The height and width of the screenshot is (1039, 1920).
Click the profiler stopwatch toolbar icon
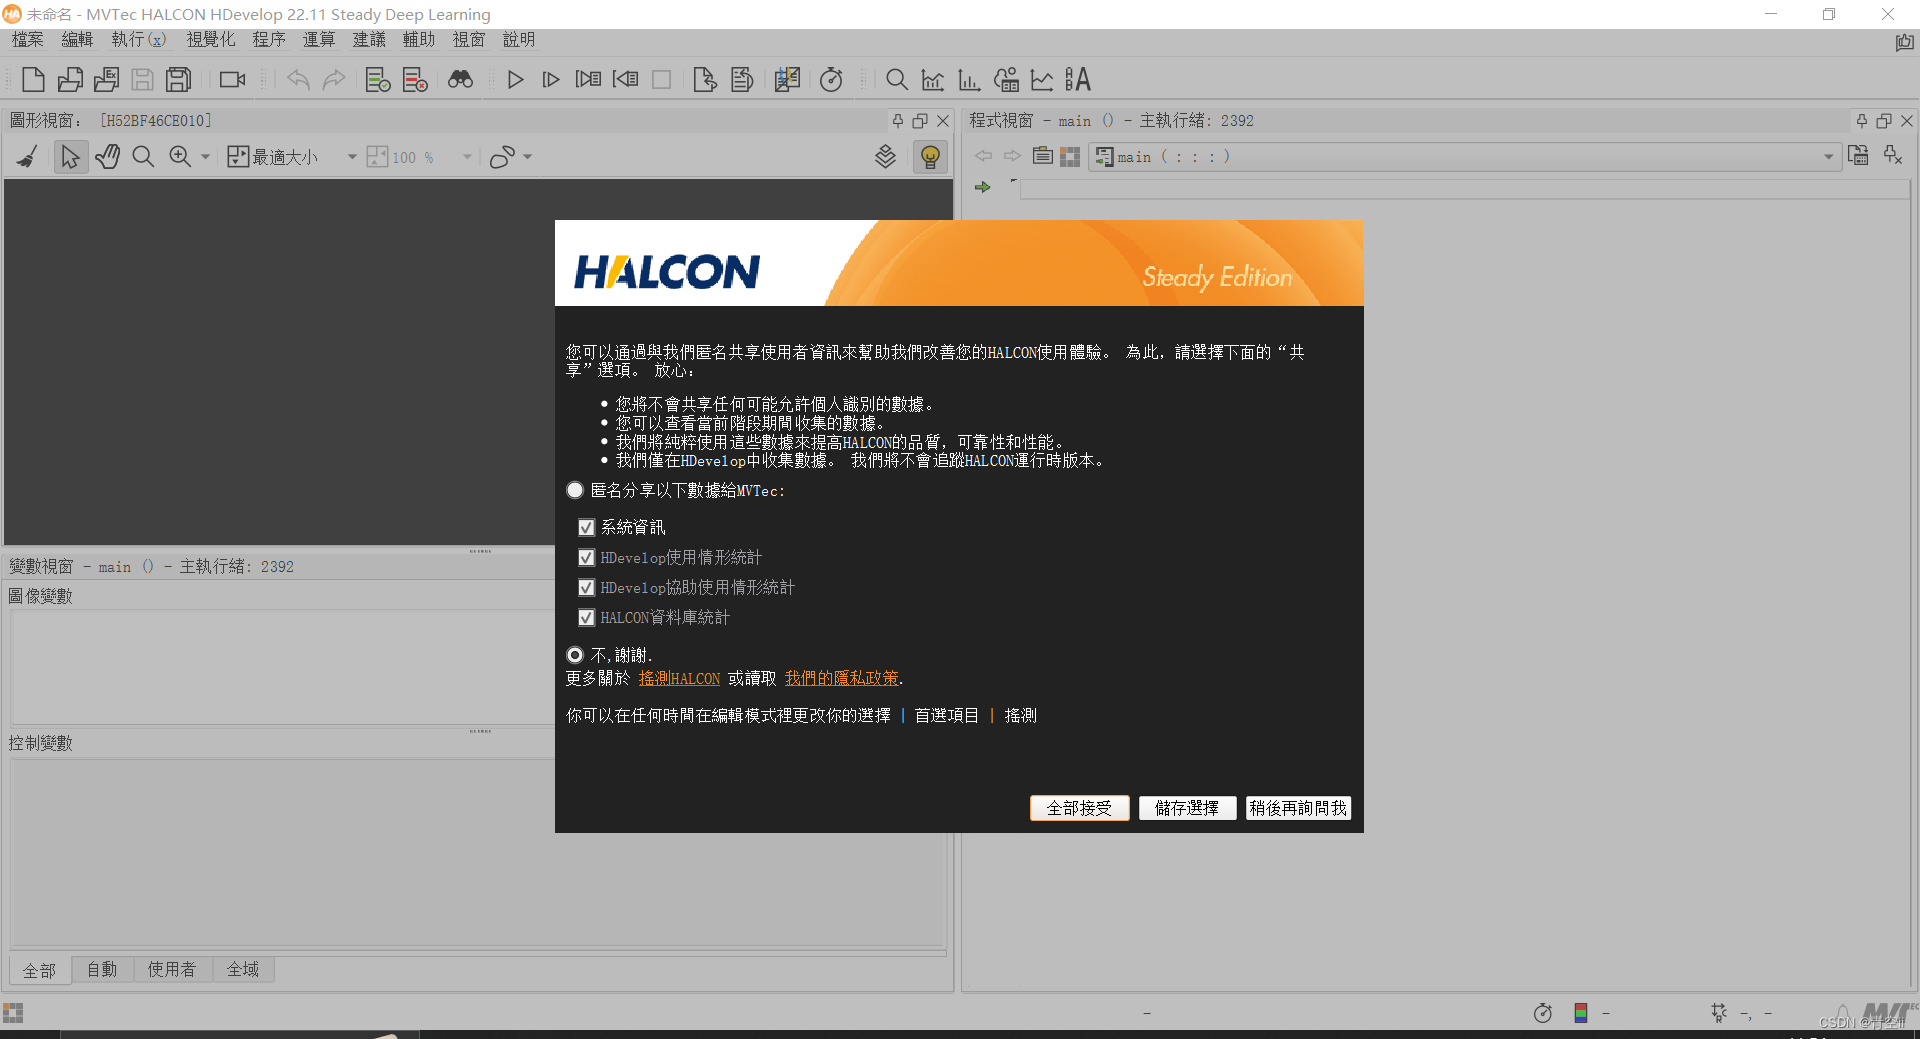click(831, 80)
